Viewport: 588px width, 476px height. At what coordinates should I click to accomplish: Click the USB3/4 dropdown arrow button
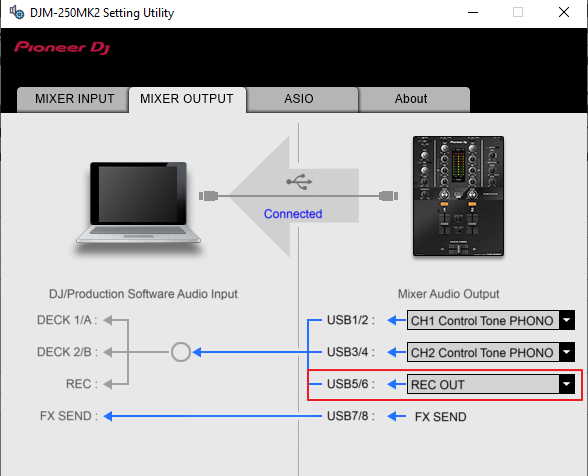tap(567, 352)
